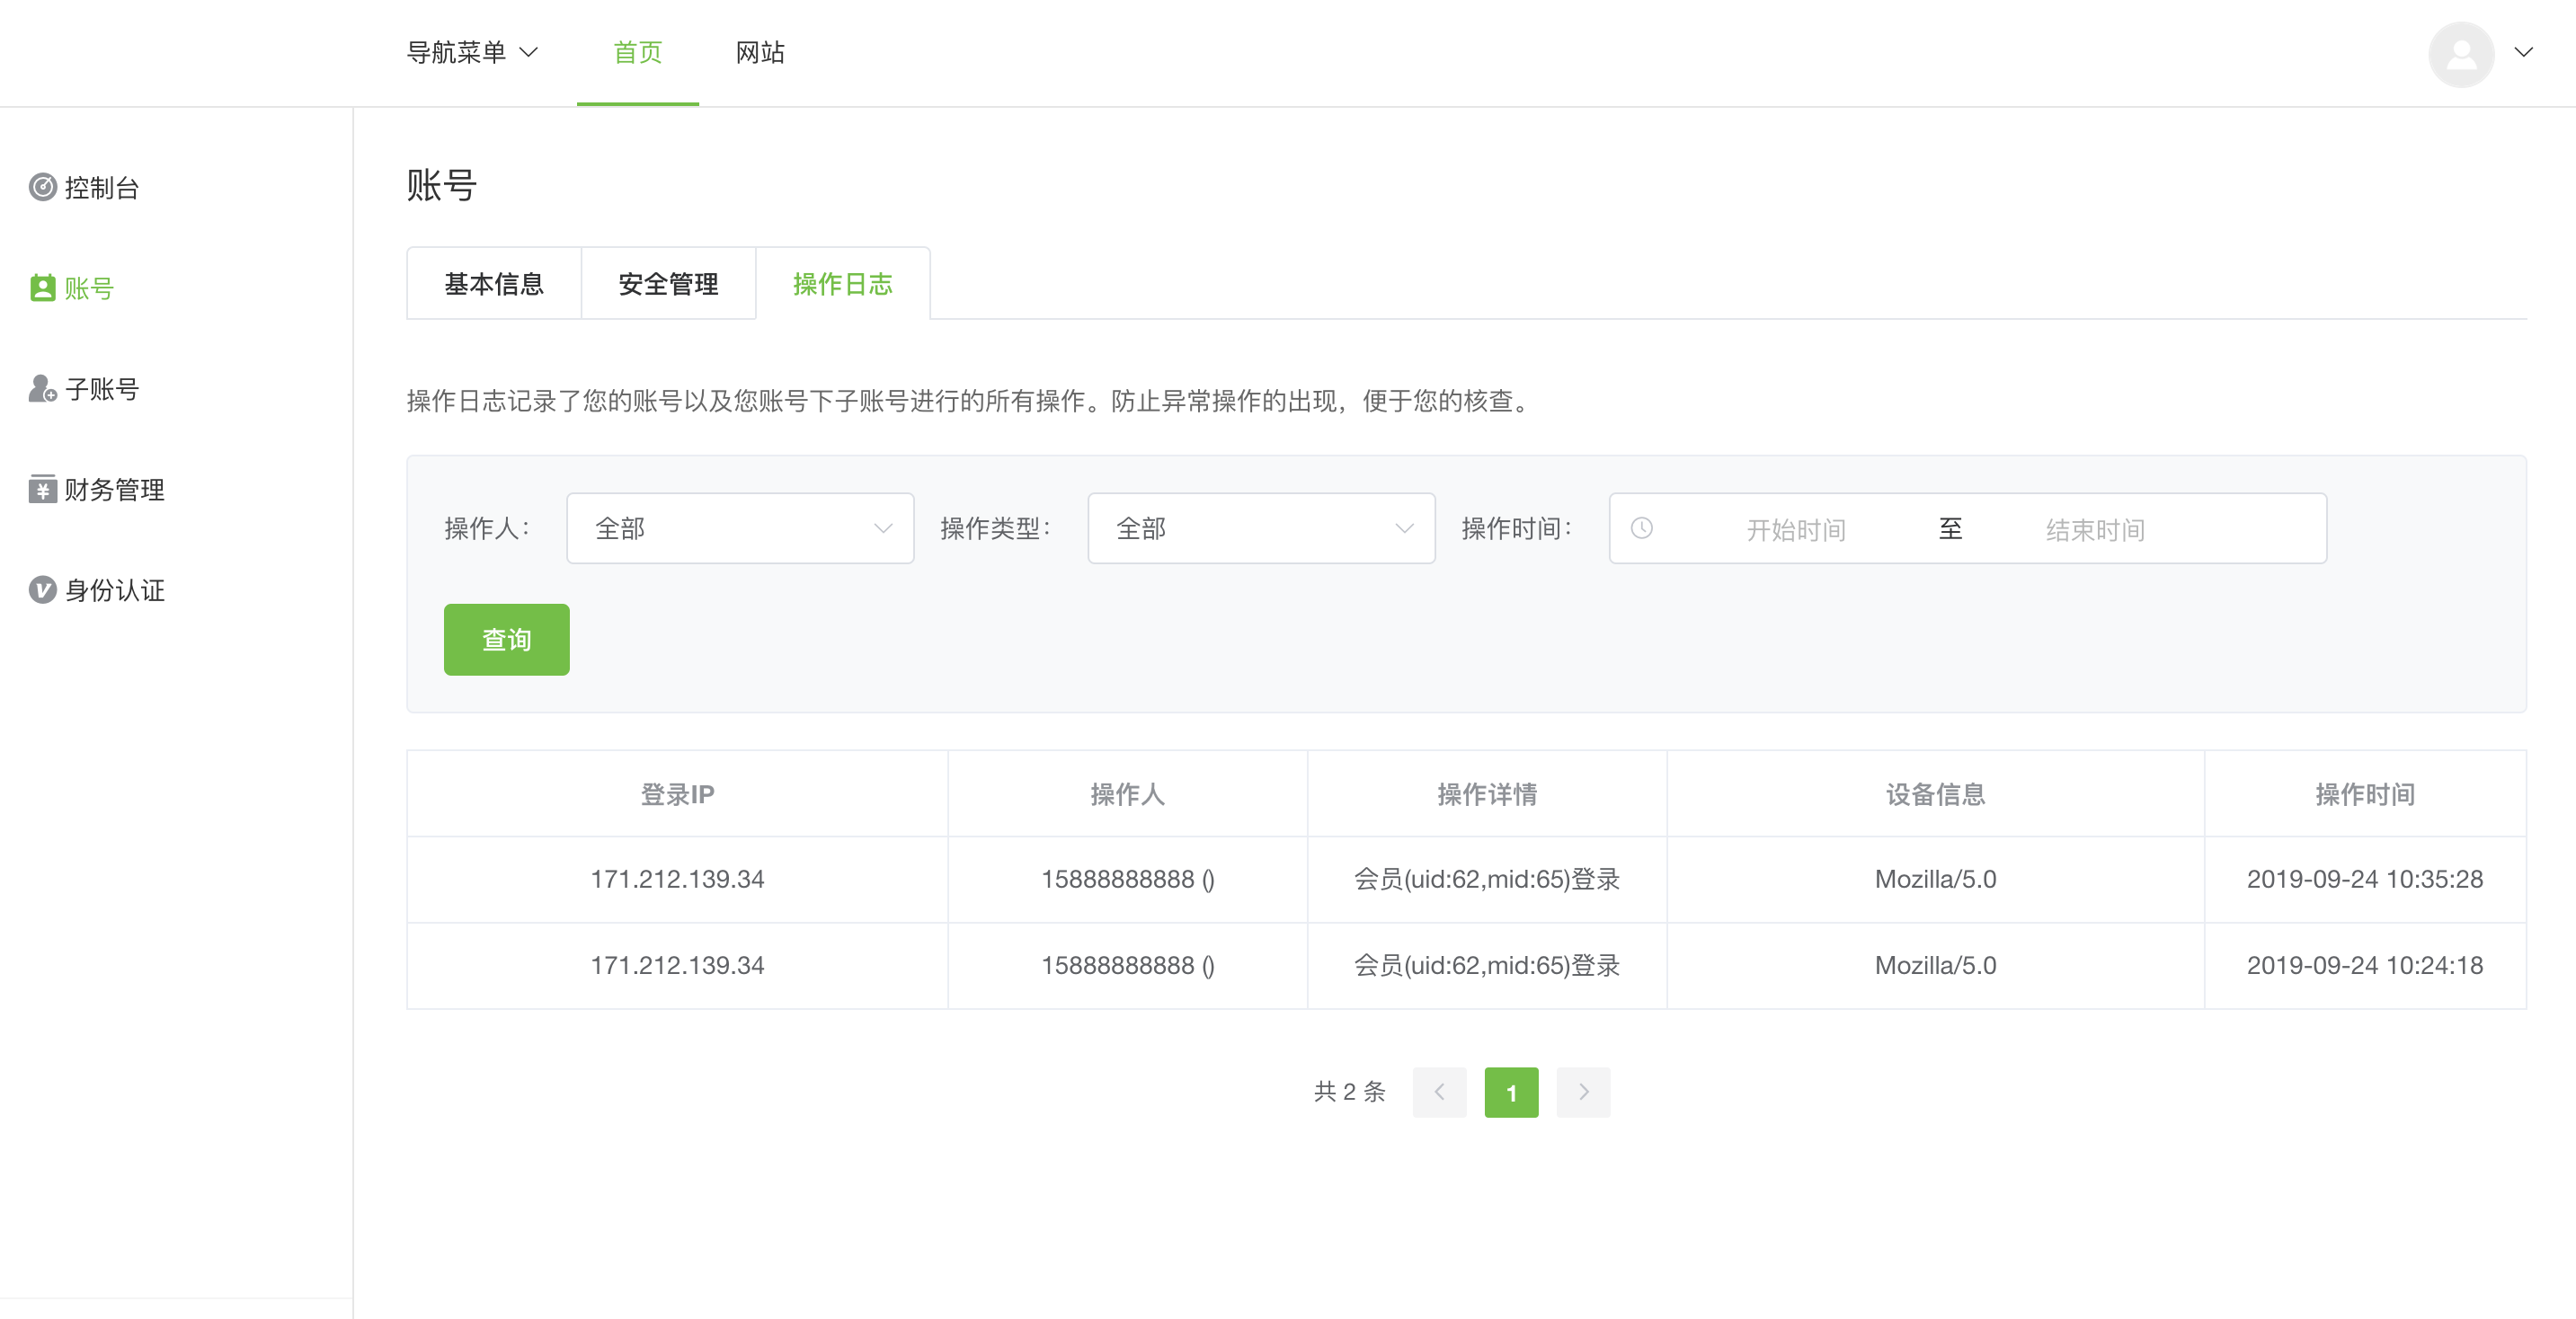Image resolution: width=2576 pixels, height=1319 pixels.
Task: Click the 账号 page heading
Action: (x=441, y=185)
